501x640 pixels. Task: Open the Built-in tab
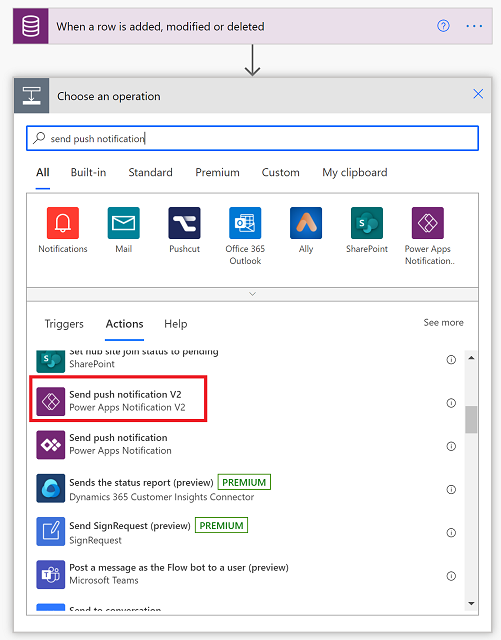click(x=89, y=173)
